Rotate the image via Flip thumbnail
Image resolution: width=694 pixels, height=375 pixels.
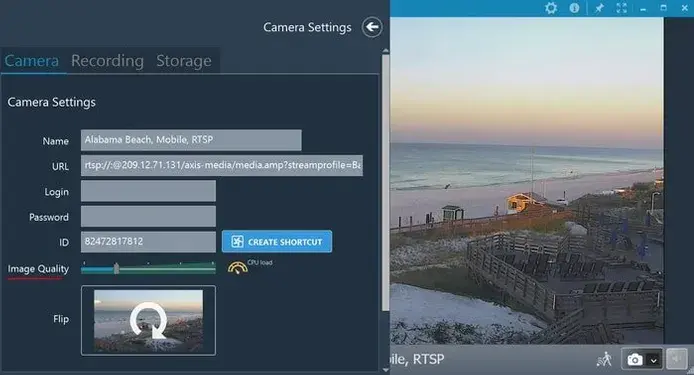click(x=148, y=321)
